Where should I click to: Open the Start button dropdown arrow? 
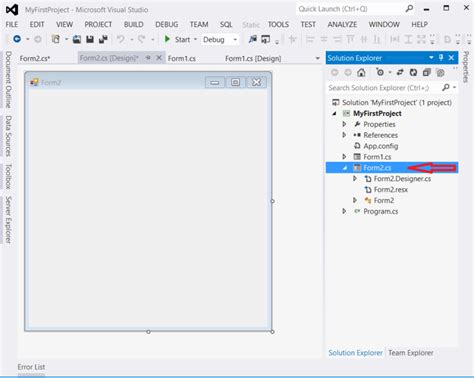195,39
